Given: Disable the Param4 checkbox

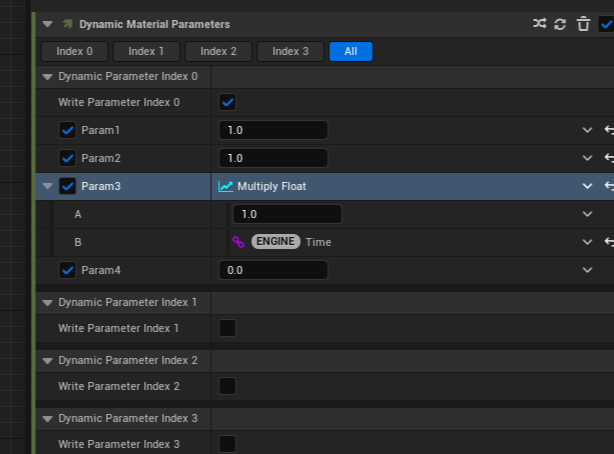Looking at the screenshot, I should (x=67, y=270).
